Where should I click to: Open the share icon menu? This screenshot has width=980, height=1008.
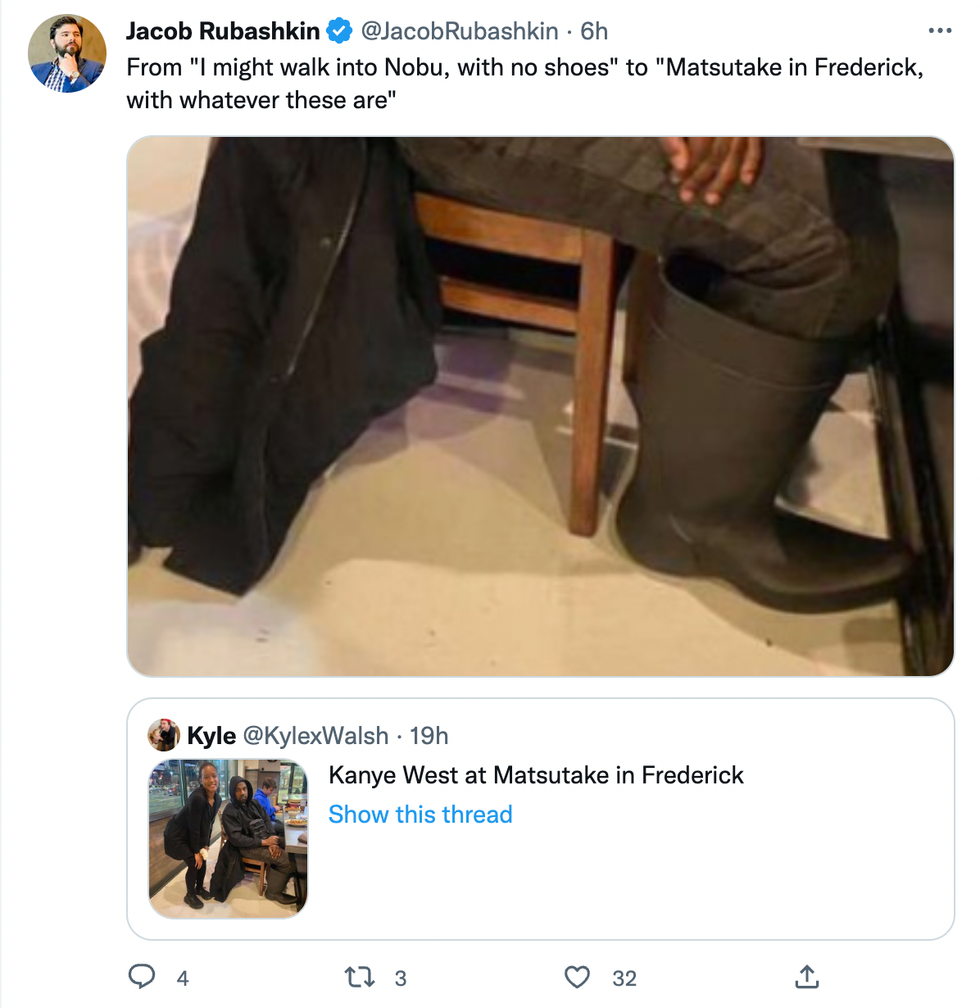tap(806, 977)
